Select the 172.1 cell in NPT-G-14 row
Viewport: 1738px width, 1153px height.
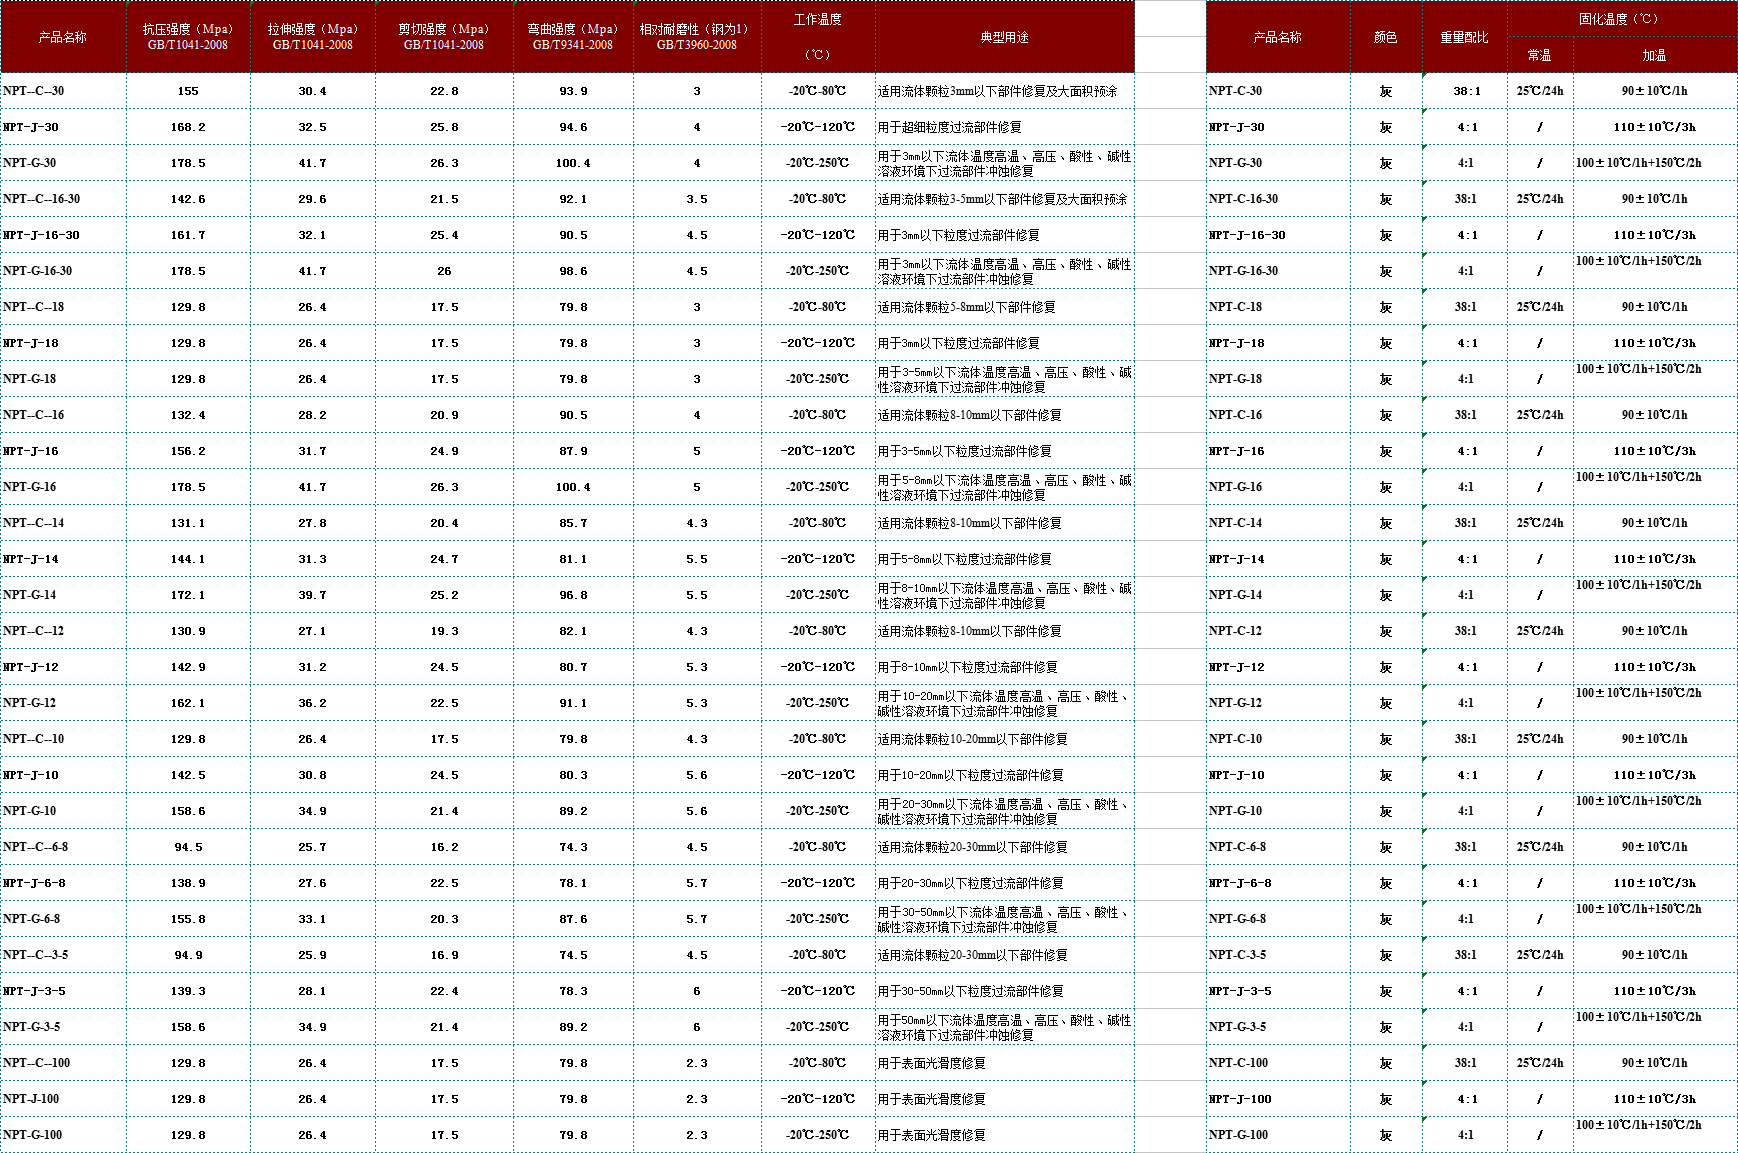point(188,595)
